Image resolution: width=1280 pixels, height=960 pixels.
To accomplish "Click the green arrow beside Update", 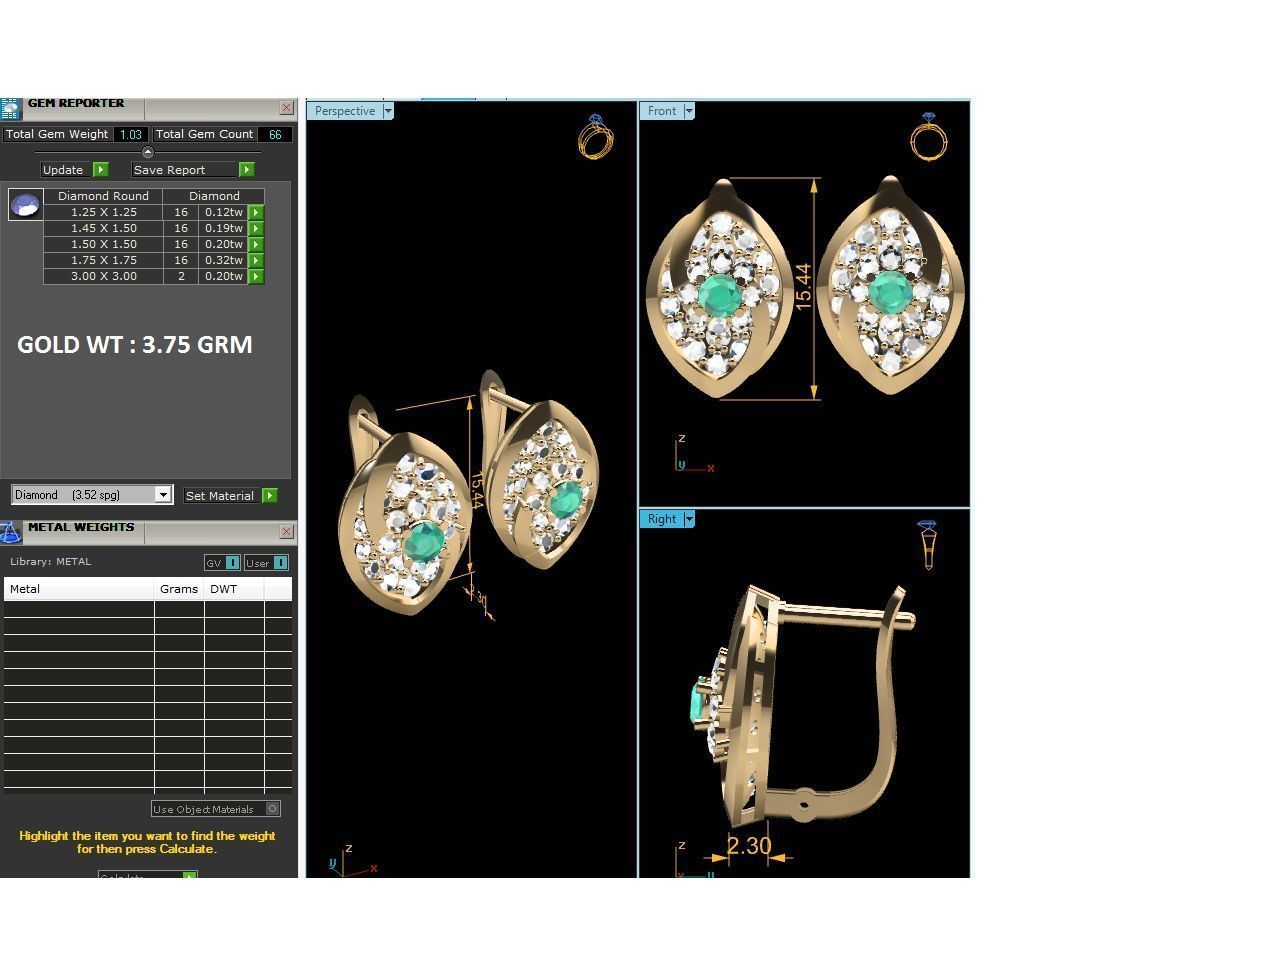I will pyautogui.click(x=100, y=170).
